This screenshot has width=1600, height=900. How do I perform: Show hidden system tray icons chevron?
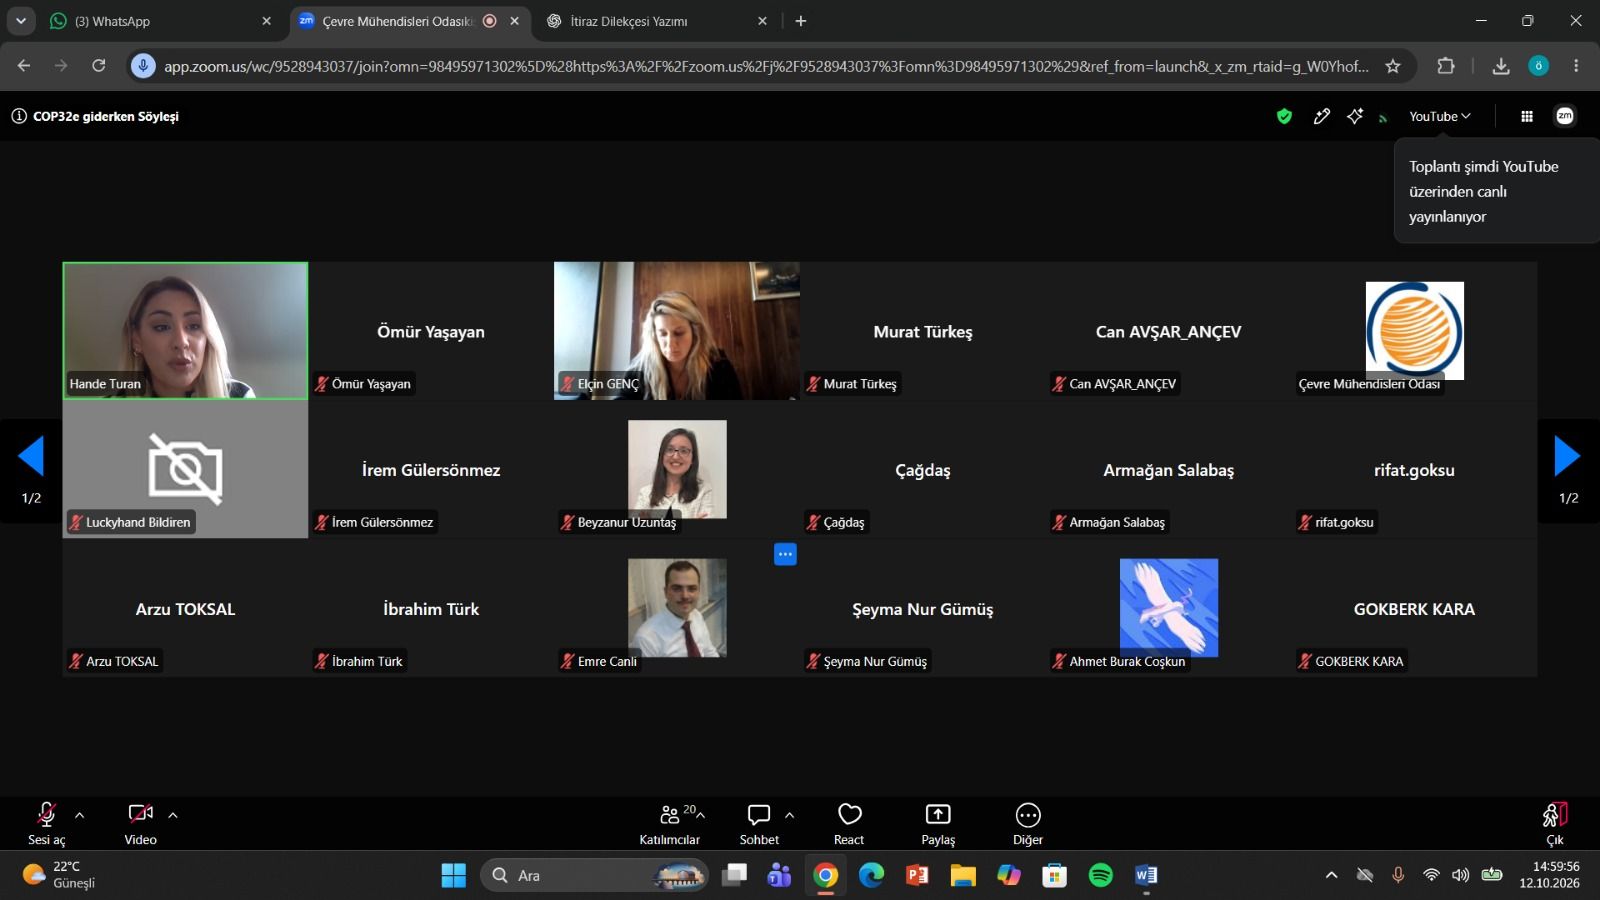point(1331,875)
